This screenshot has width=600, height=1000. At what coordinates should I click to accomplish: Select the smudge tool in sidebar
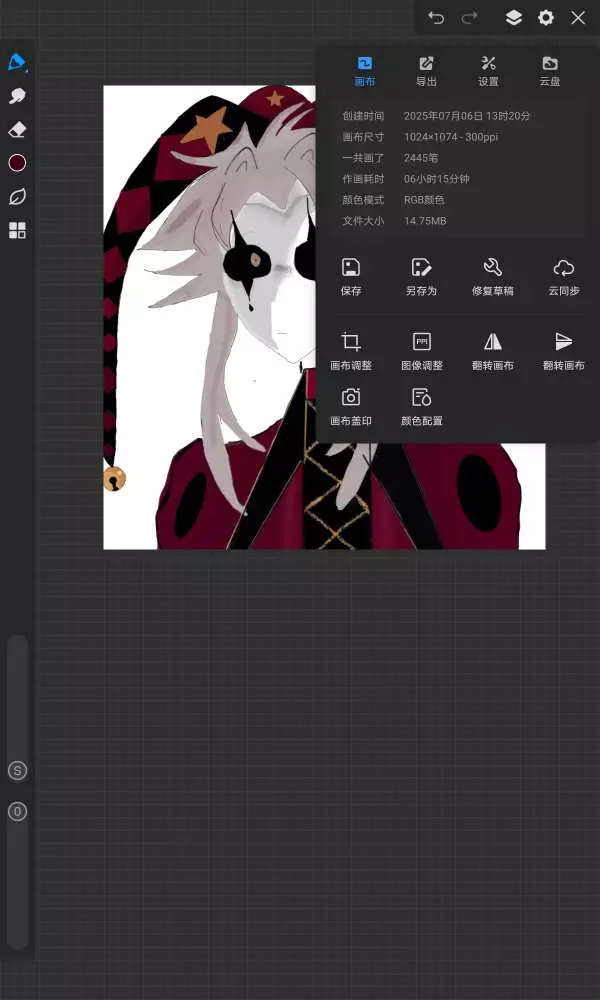click(17, 96)
